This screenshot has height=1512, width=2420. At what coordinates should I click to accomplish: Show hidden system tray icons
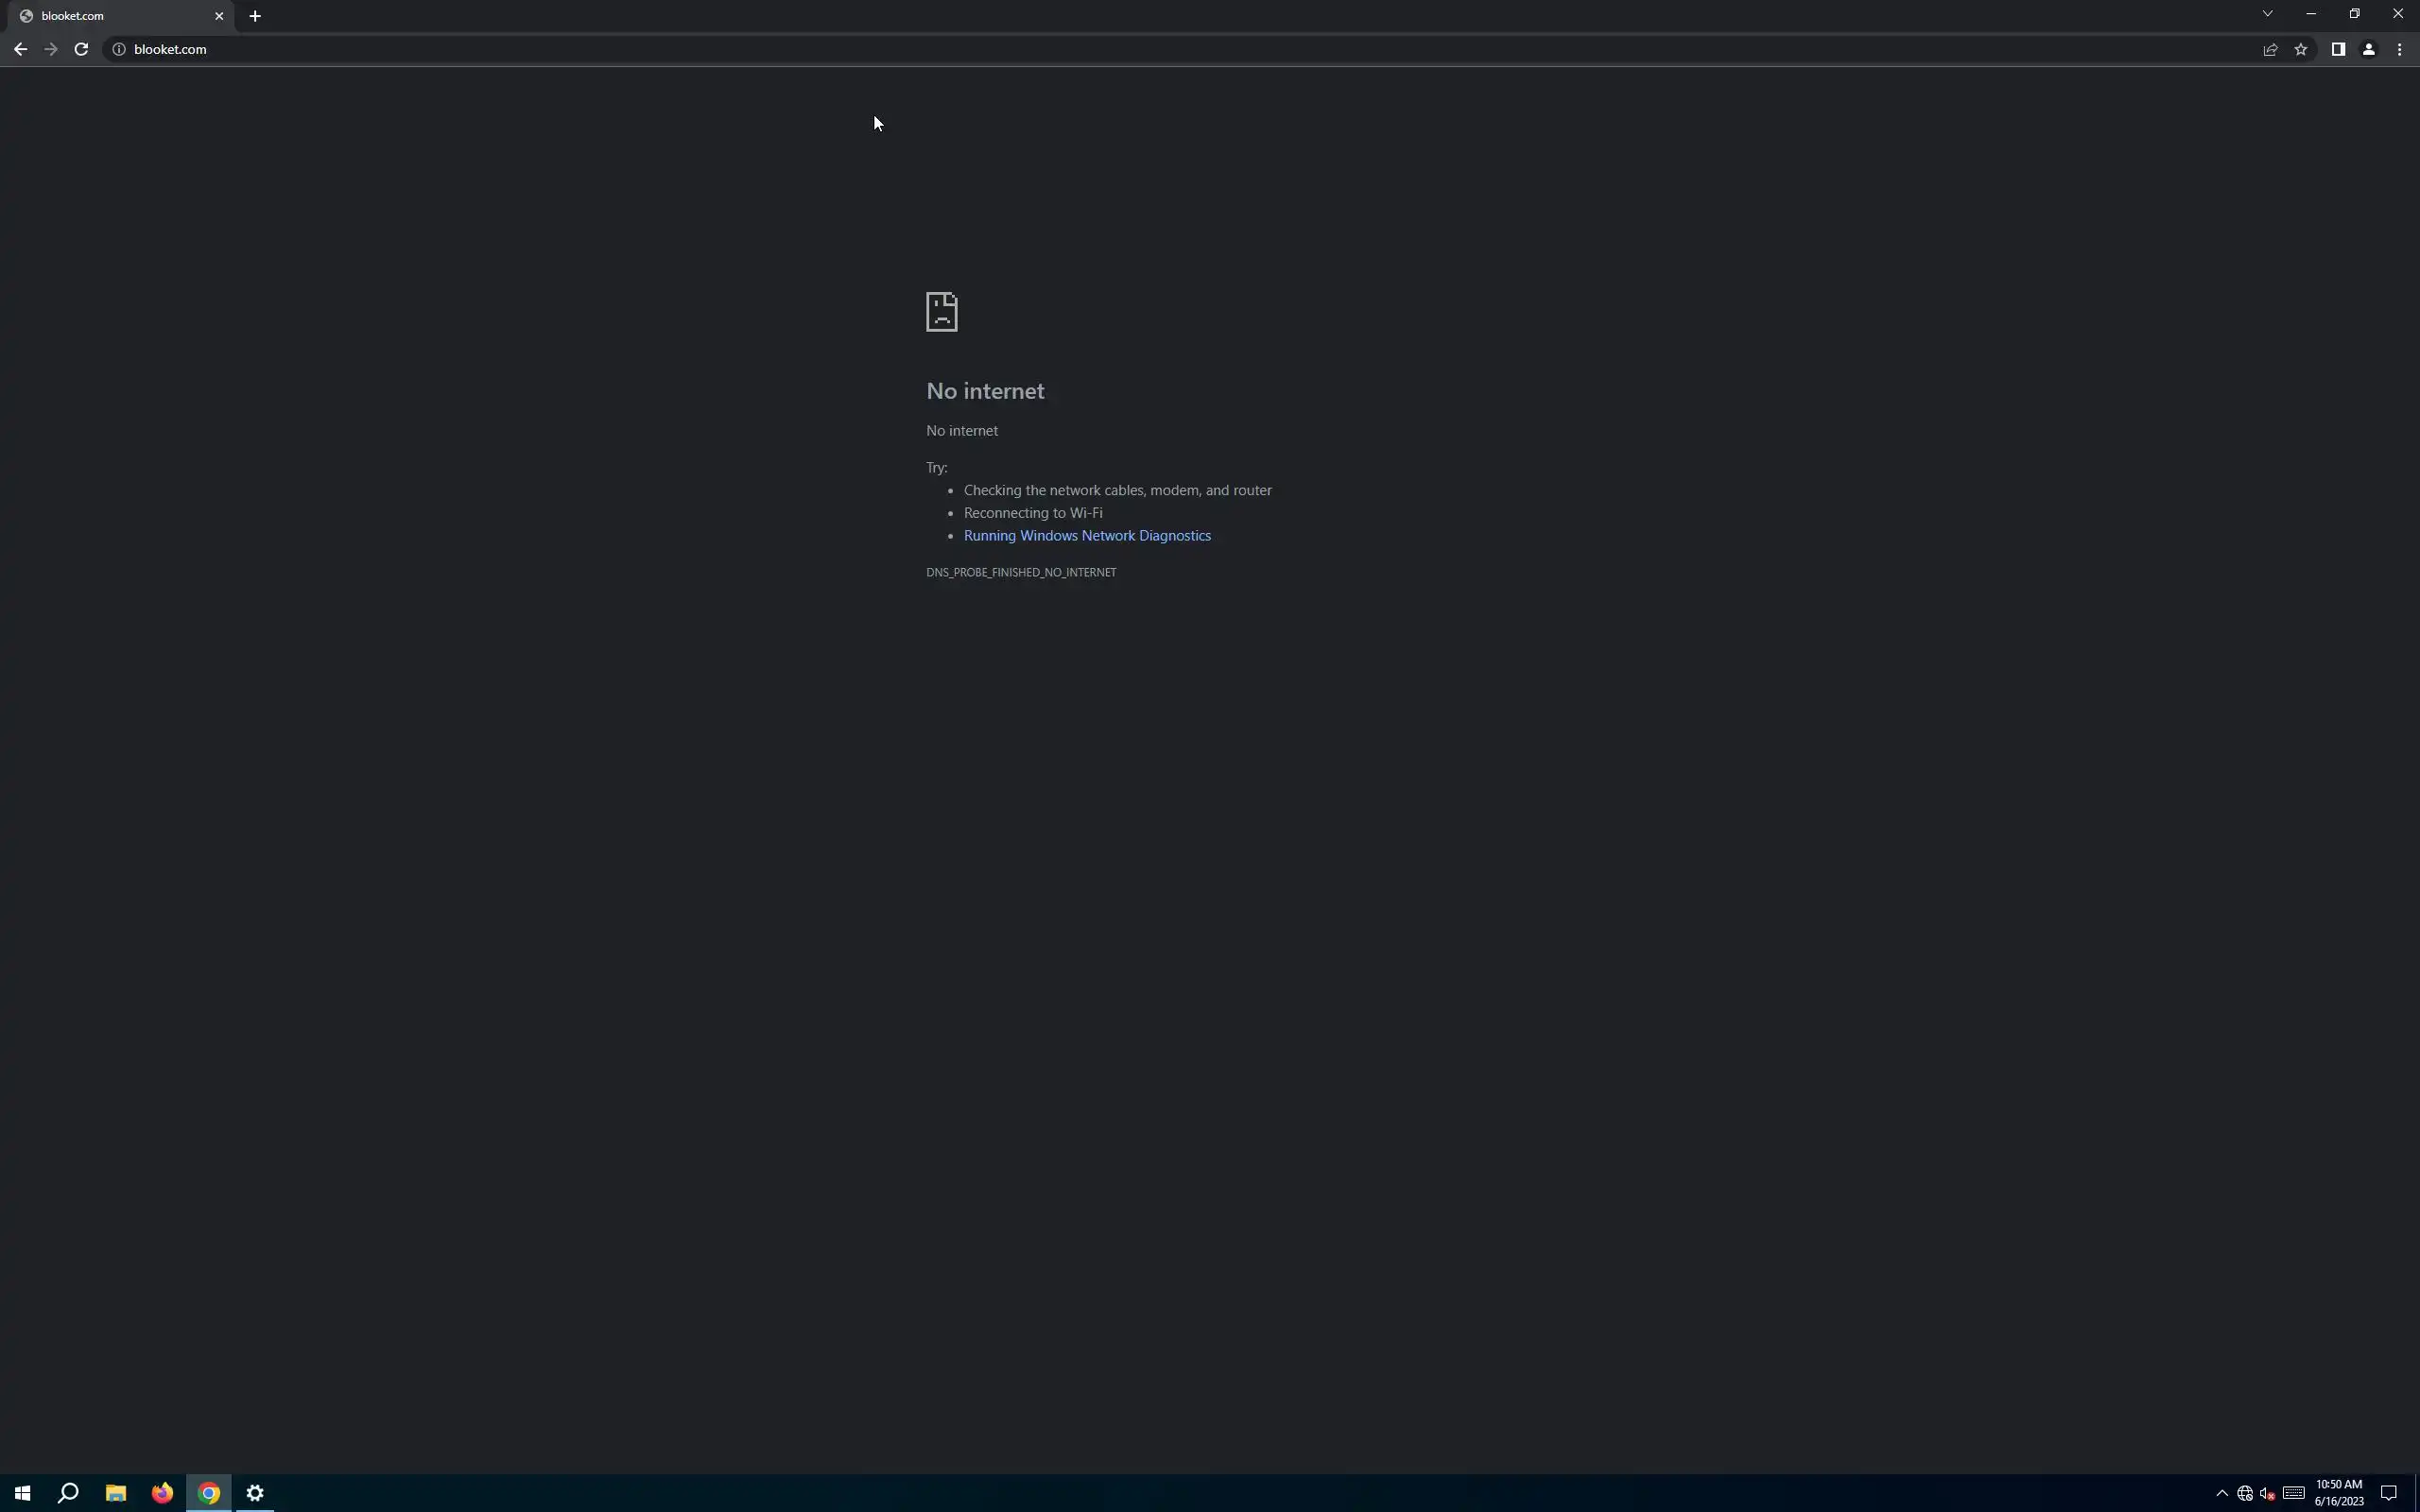click(2222, 1493)
